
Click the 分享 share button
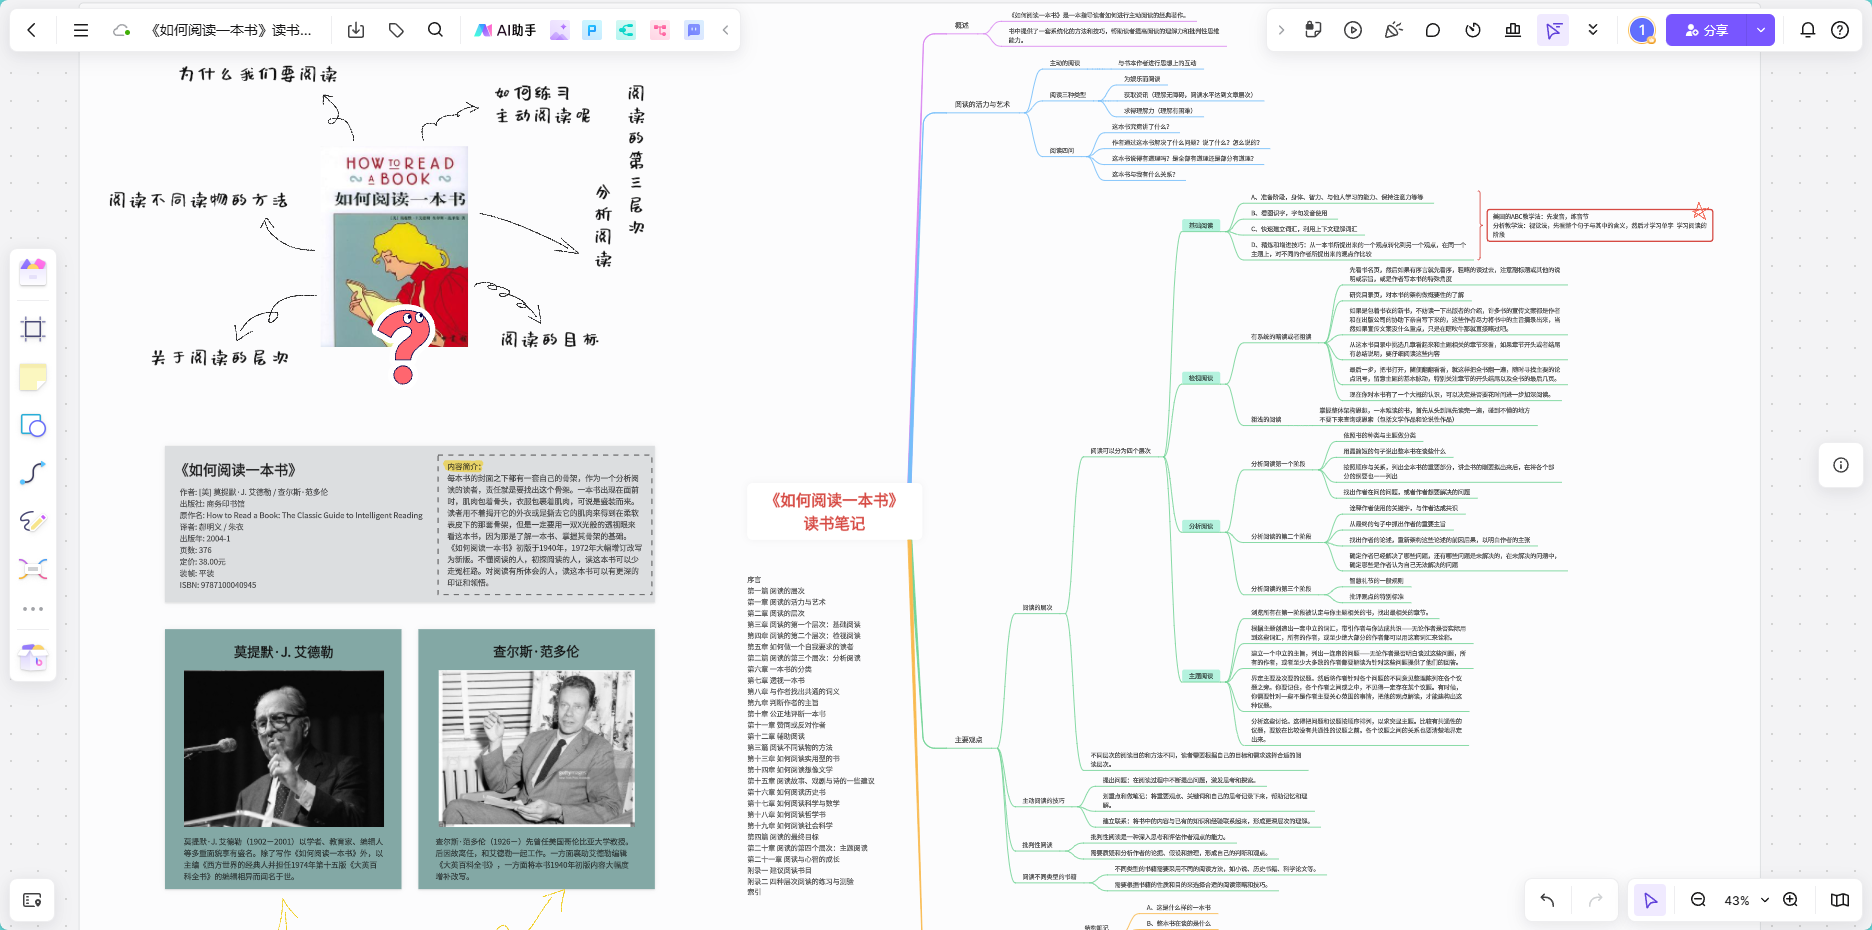pos(1707,30)
